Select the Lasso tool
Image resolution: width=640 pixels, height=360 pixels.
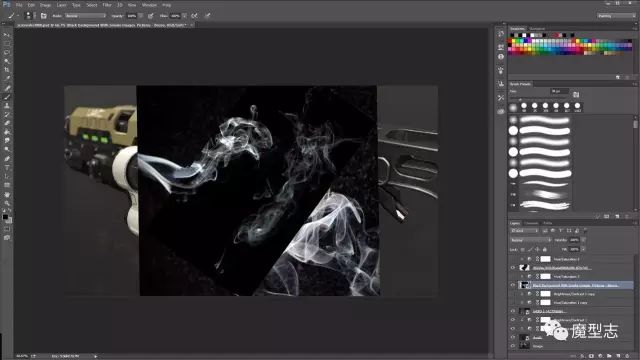click(x=7, y=52)
